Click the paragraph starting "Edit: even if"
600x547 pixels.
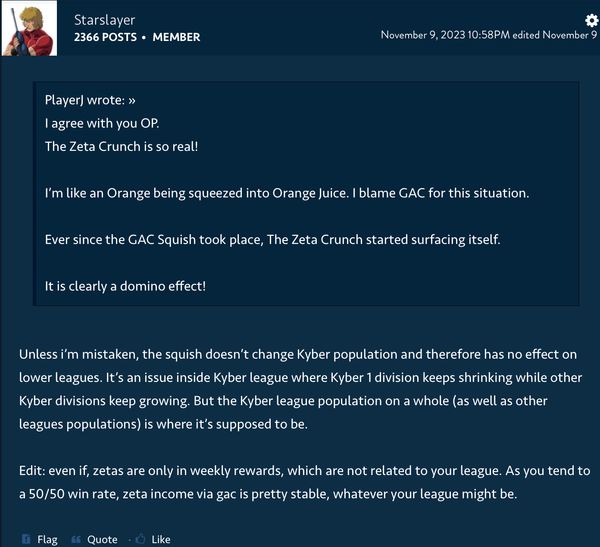tap(299, 481)
